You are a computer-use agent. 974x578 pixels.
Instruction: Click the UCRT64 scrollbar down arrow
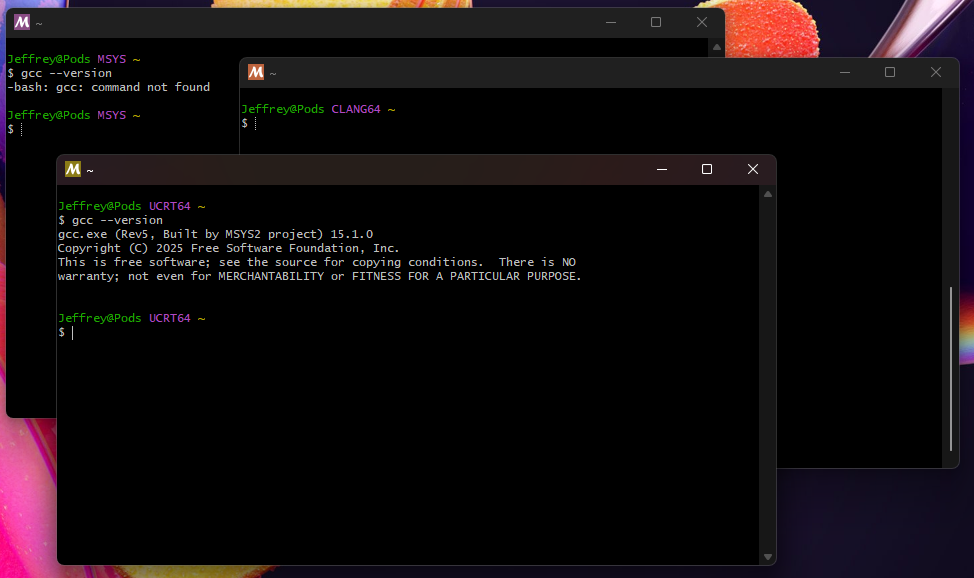pyautogui.click(x=768, y=557)
